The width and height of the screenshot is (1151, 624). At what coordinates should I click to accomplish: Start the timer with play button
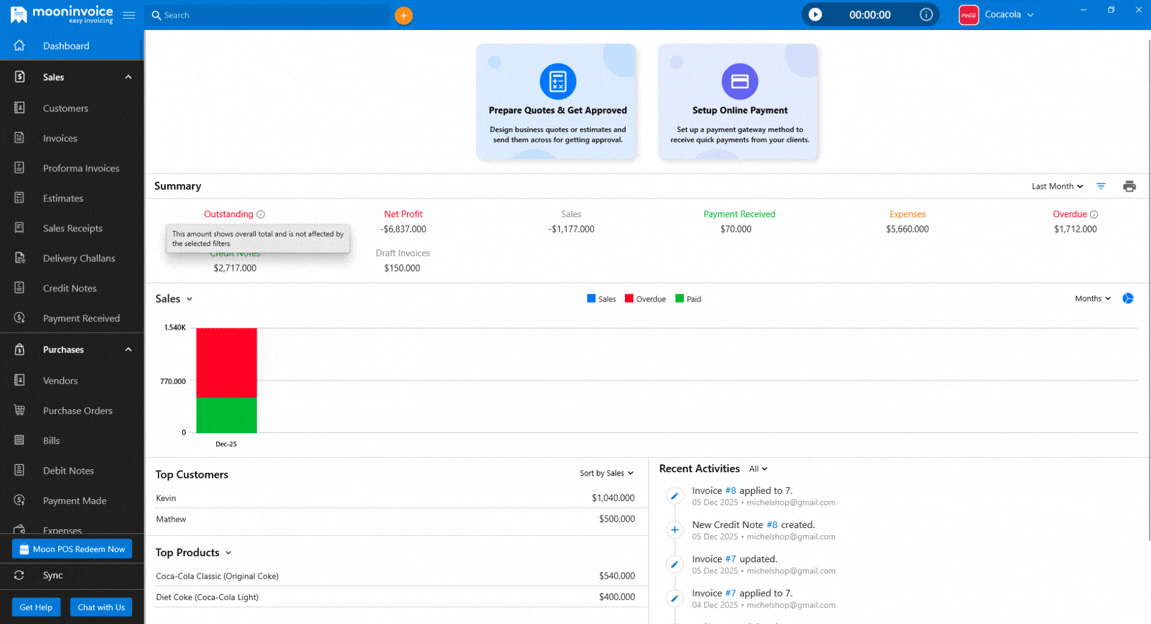(x=815, y=15)
